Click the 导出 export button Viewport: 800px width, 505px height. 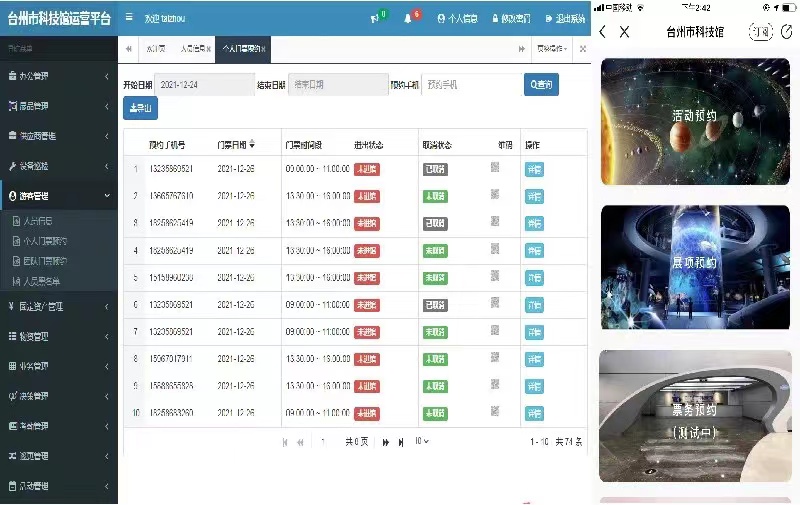point(140,108)
